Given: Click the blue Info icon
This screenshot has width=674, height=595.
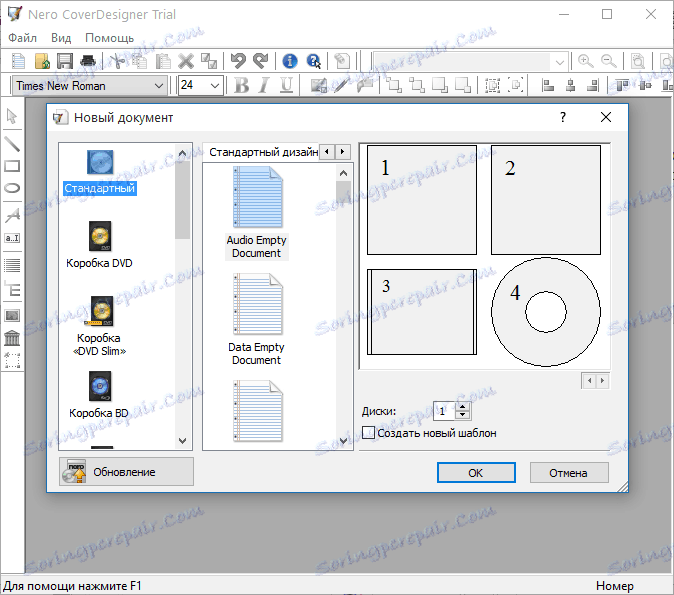Looking at the screenshot, I should click(290, 61).
